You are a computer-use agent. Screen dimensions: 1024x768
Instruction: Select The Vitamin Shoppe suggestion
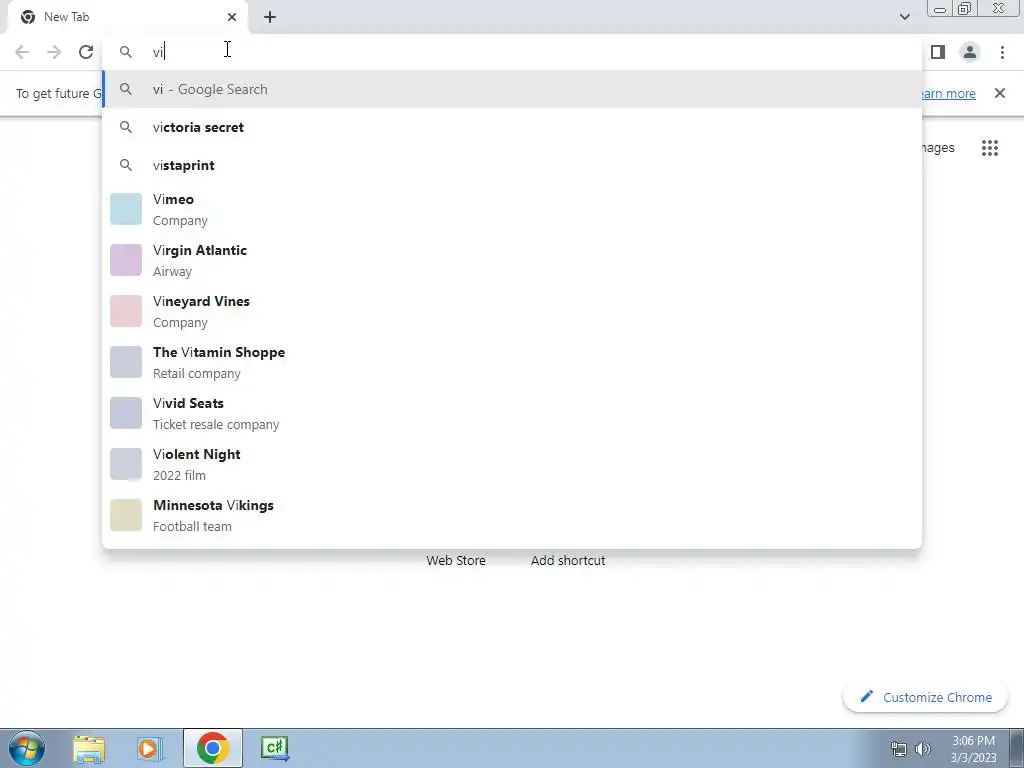(513, 362)
